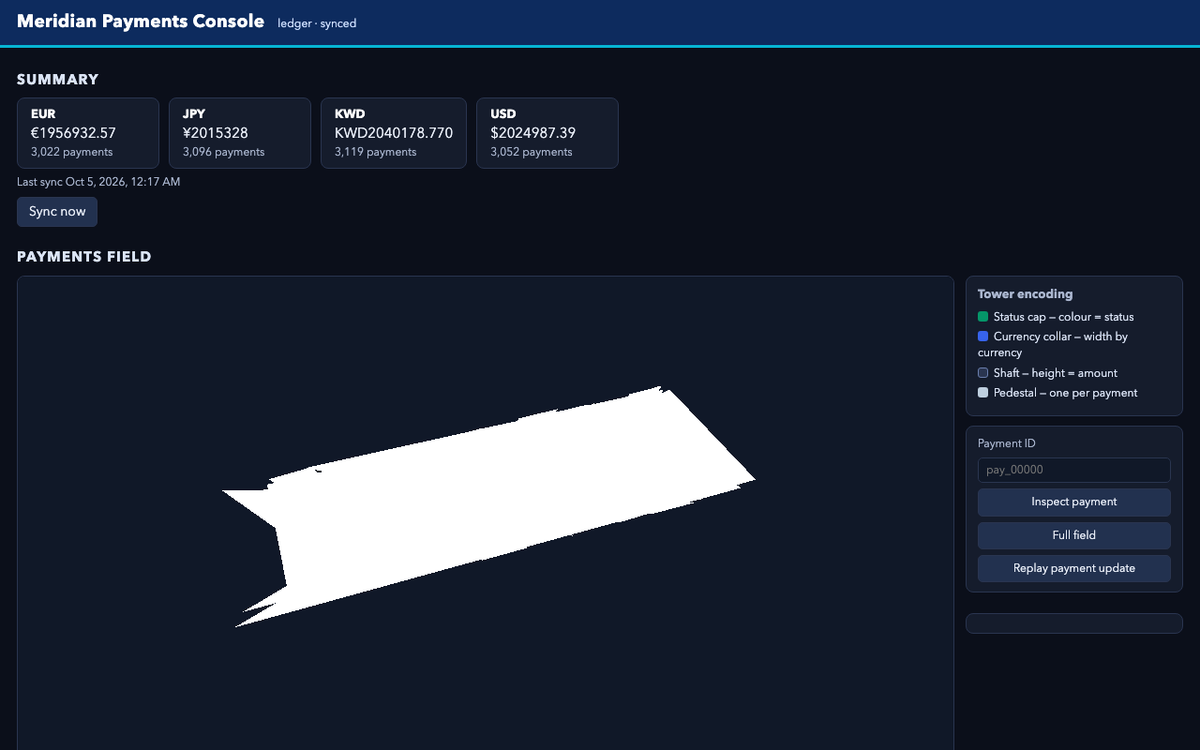The height and width of the screenshot is (750, 1200).
Task: Click the Inspect payment button
Action: (1074, 502)
